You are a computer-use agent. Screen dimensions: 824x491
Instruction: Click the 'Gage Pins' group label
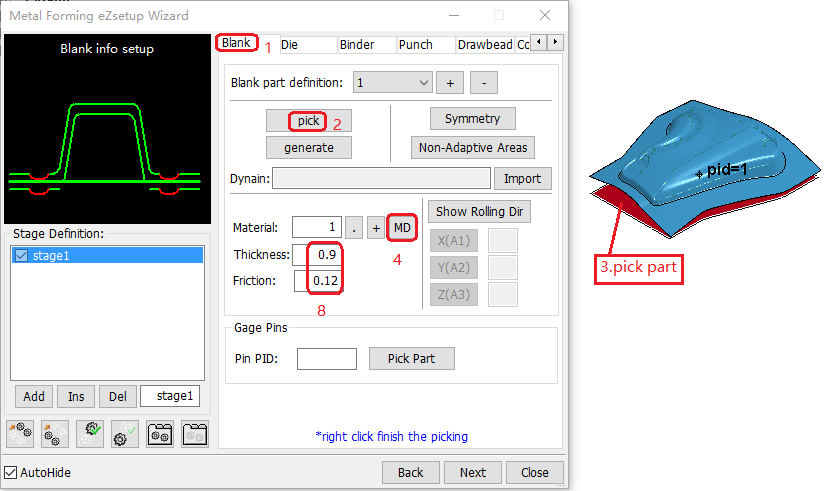pyautogui.click(x=261, y=328)
